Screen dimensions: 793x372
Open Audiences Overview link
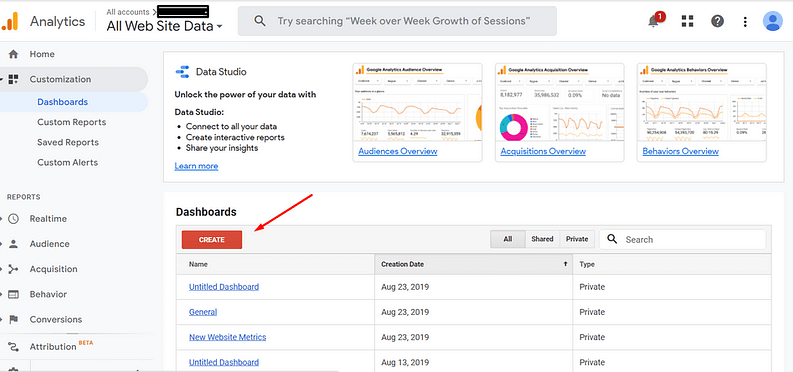coord(398,151)
